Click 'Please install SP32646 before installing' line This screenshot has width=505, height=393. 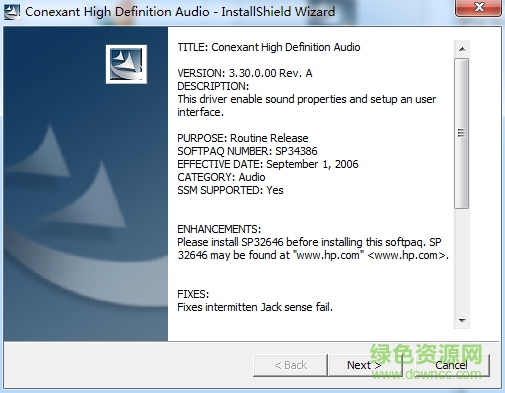(309, 242)
